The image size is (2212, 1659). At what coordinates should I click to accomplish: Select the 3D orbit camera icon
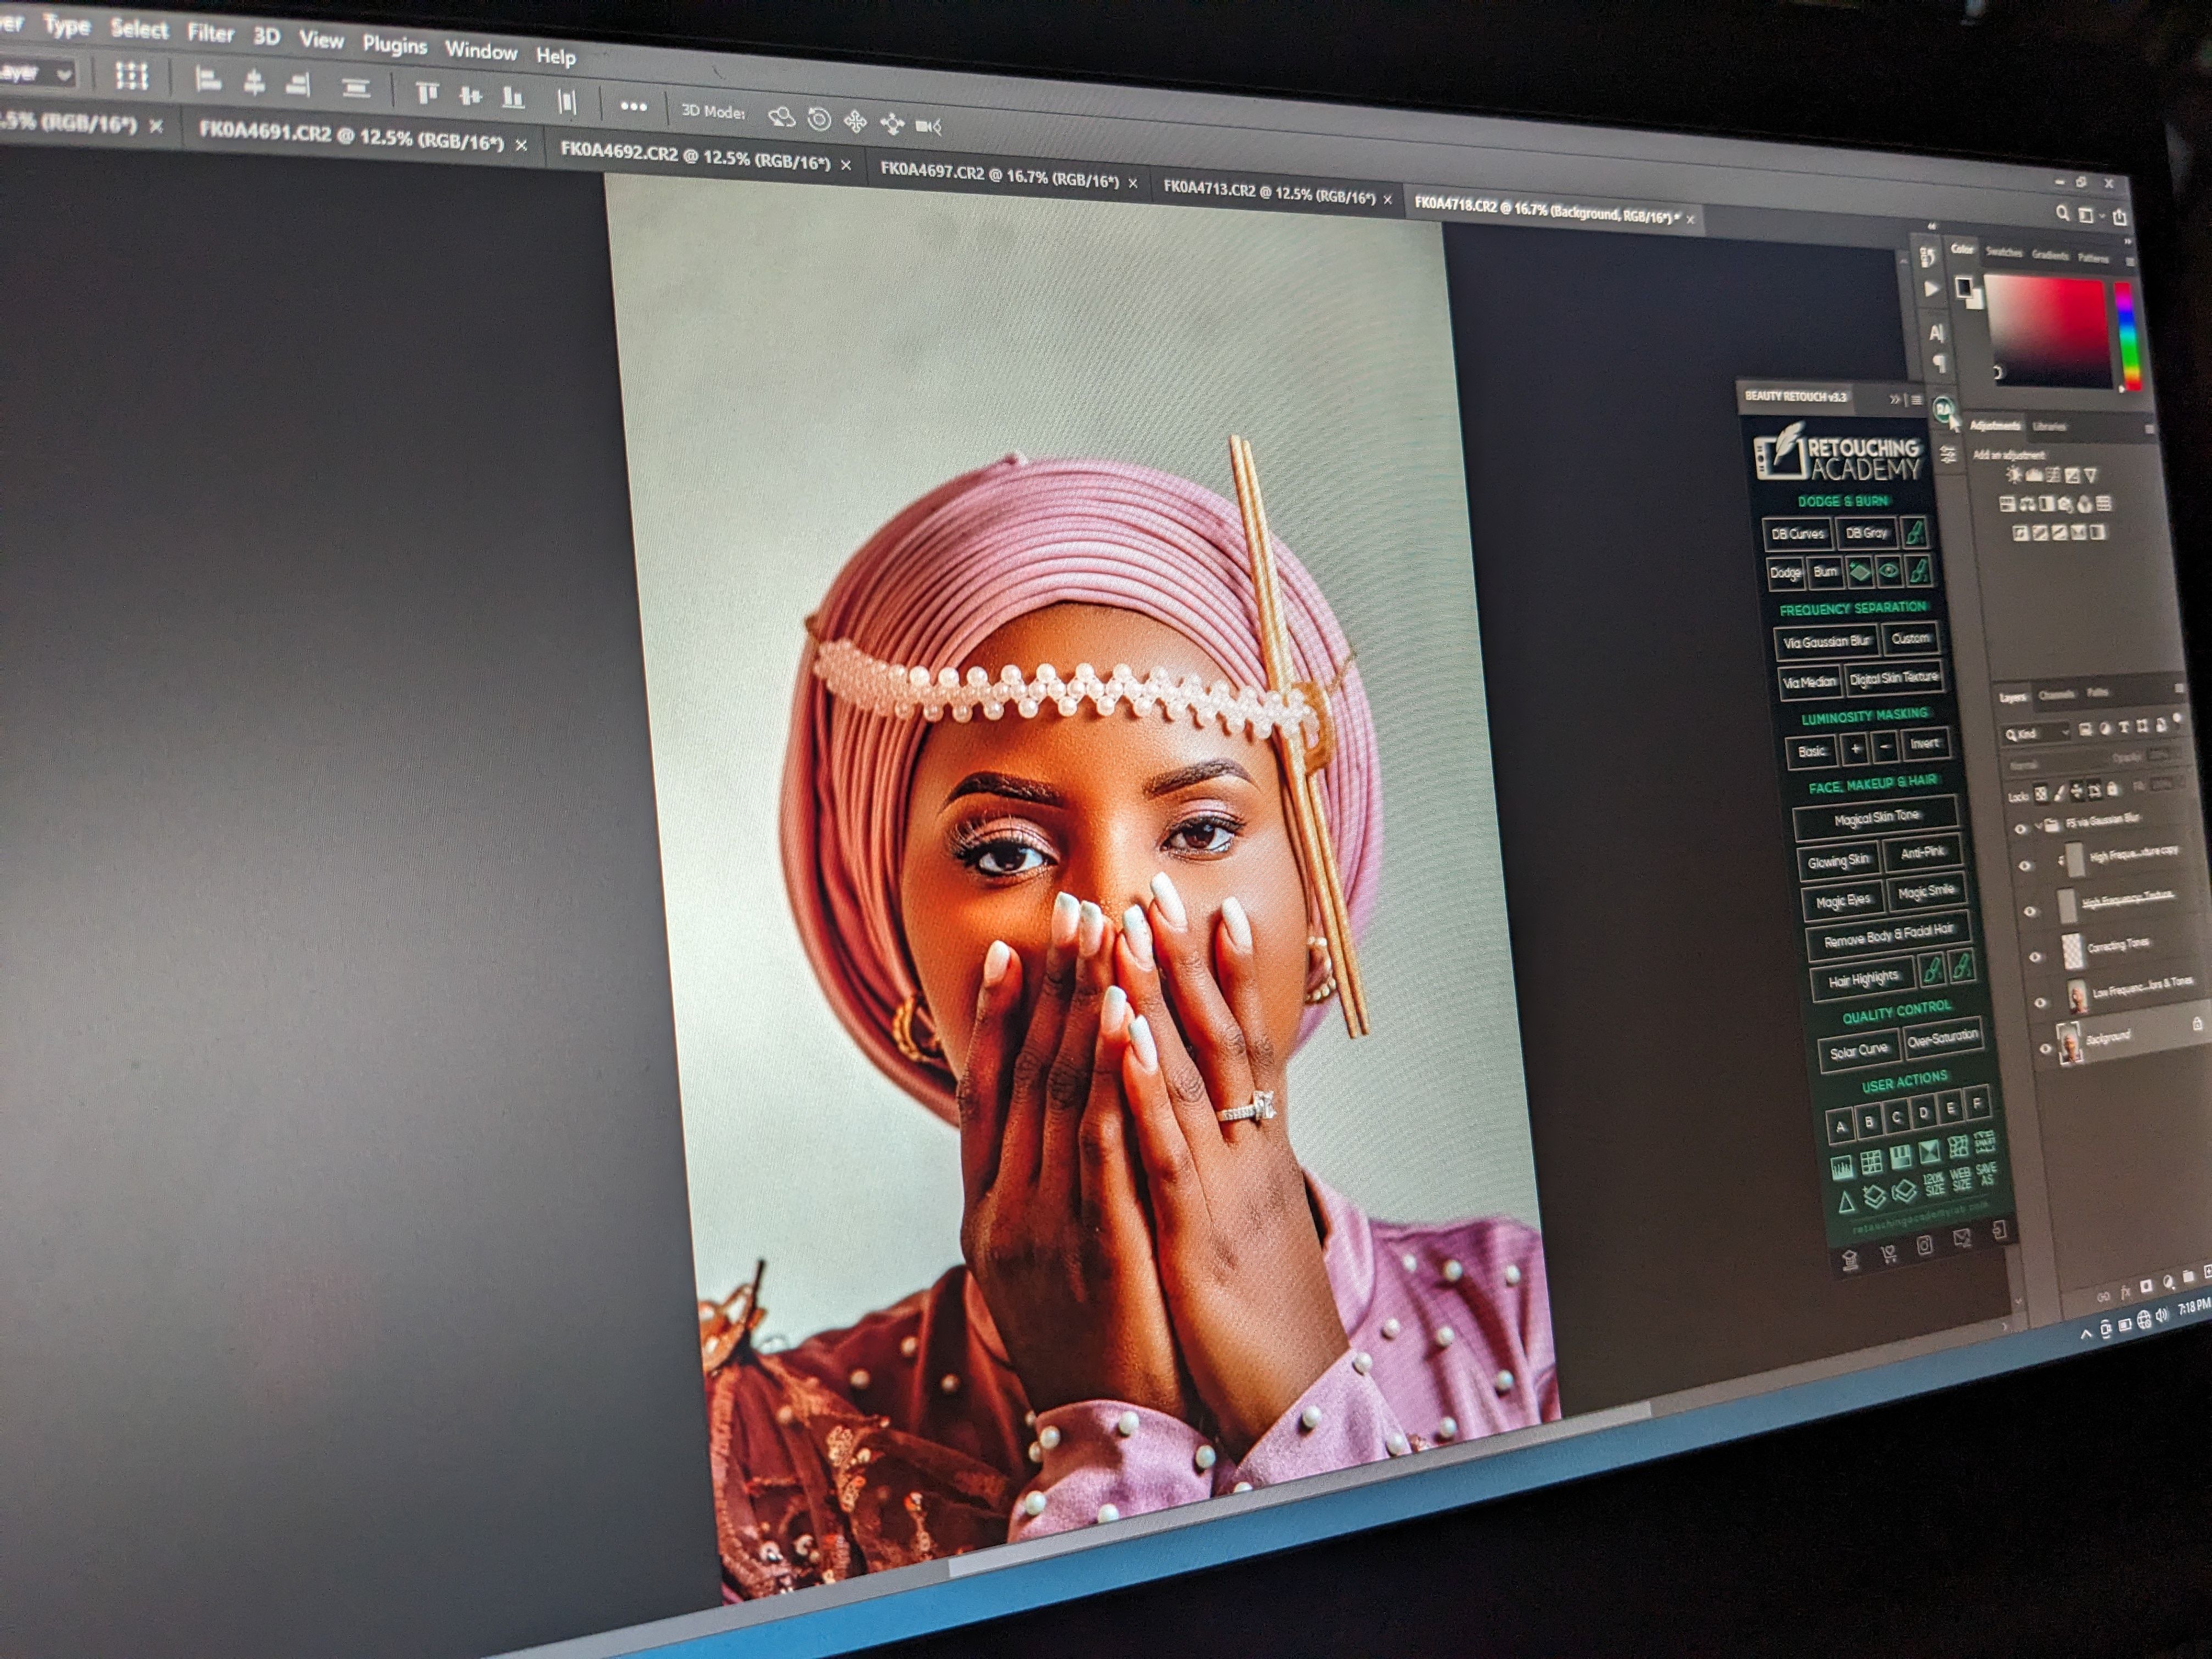pos(781,118)
